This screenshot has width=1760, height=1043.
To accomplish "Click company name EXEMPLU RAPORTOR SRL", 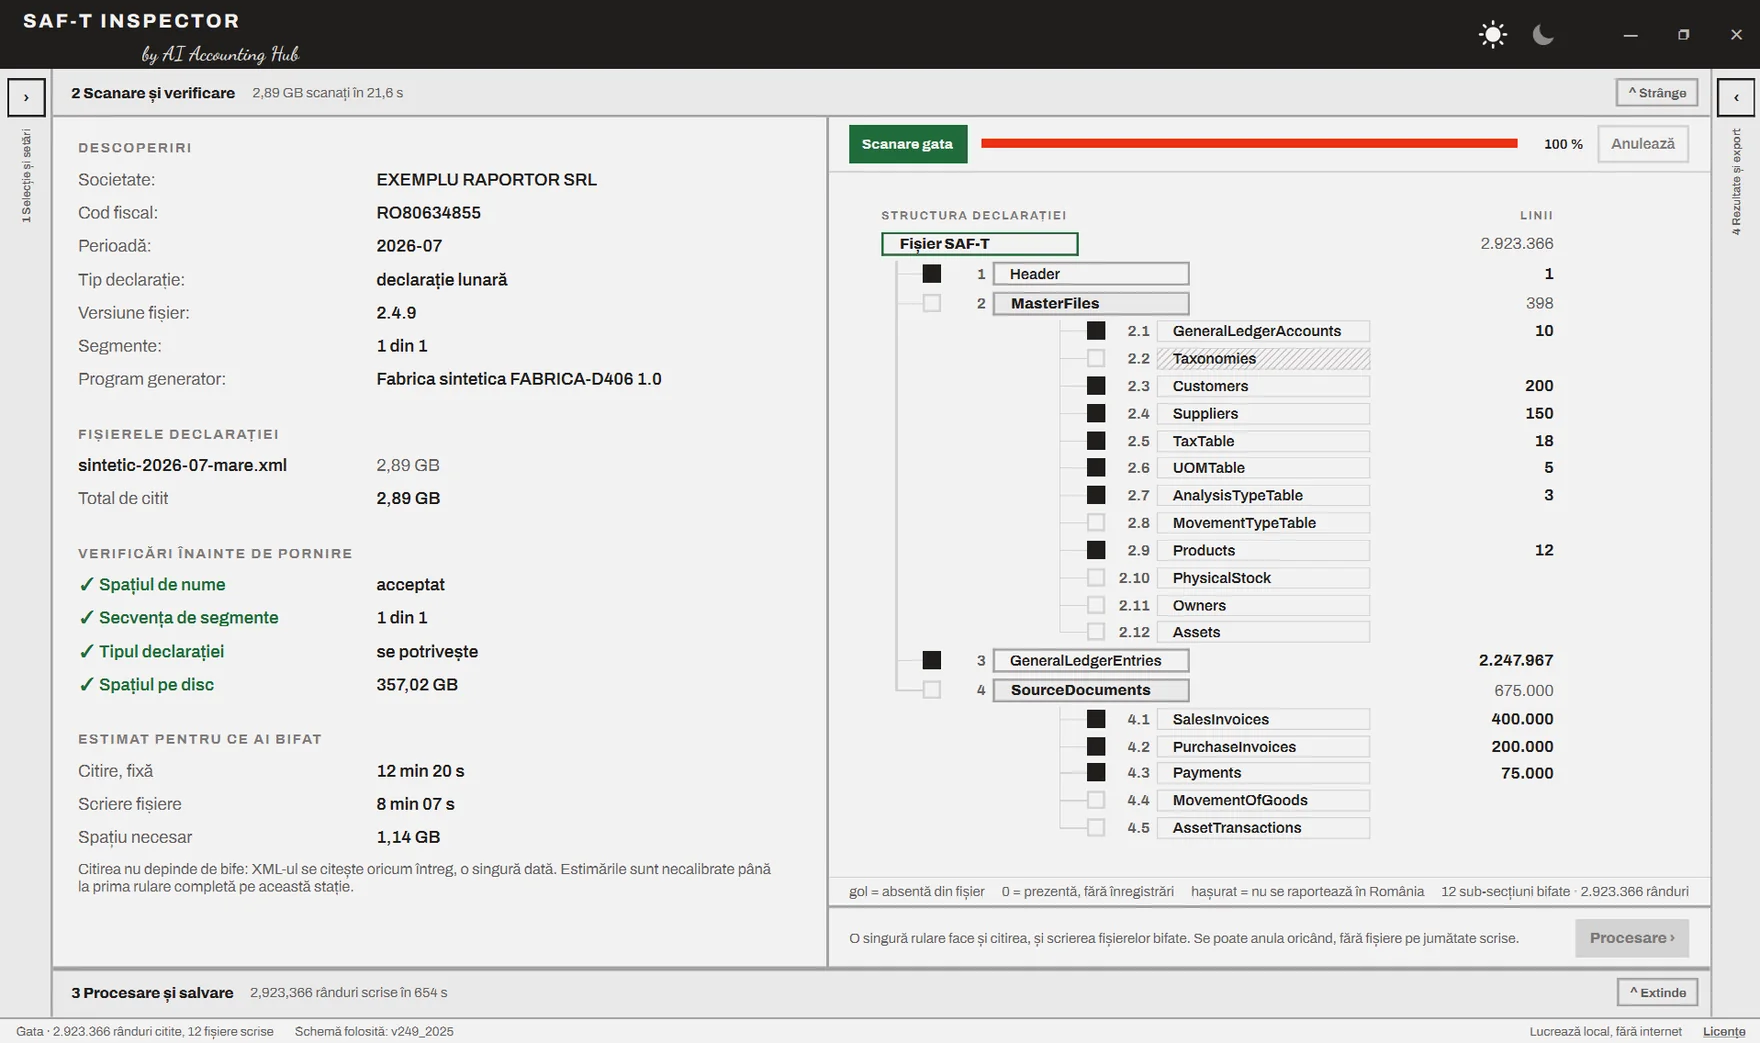I will [x=486, y=180].
